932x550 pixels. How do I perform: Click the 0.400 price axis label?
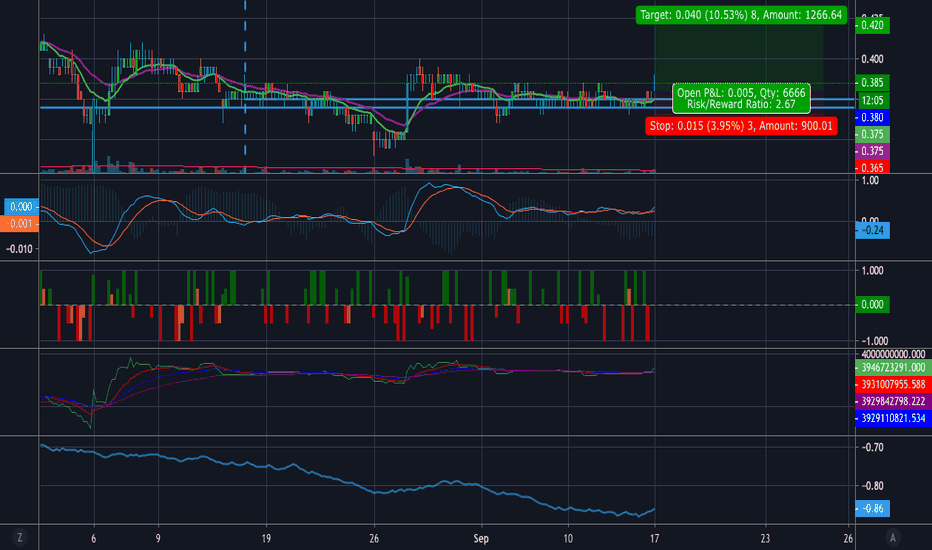tap(872, 59)
